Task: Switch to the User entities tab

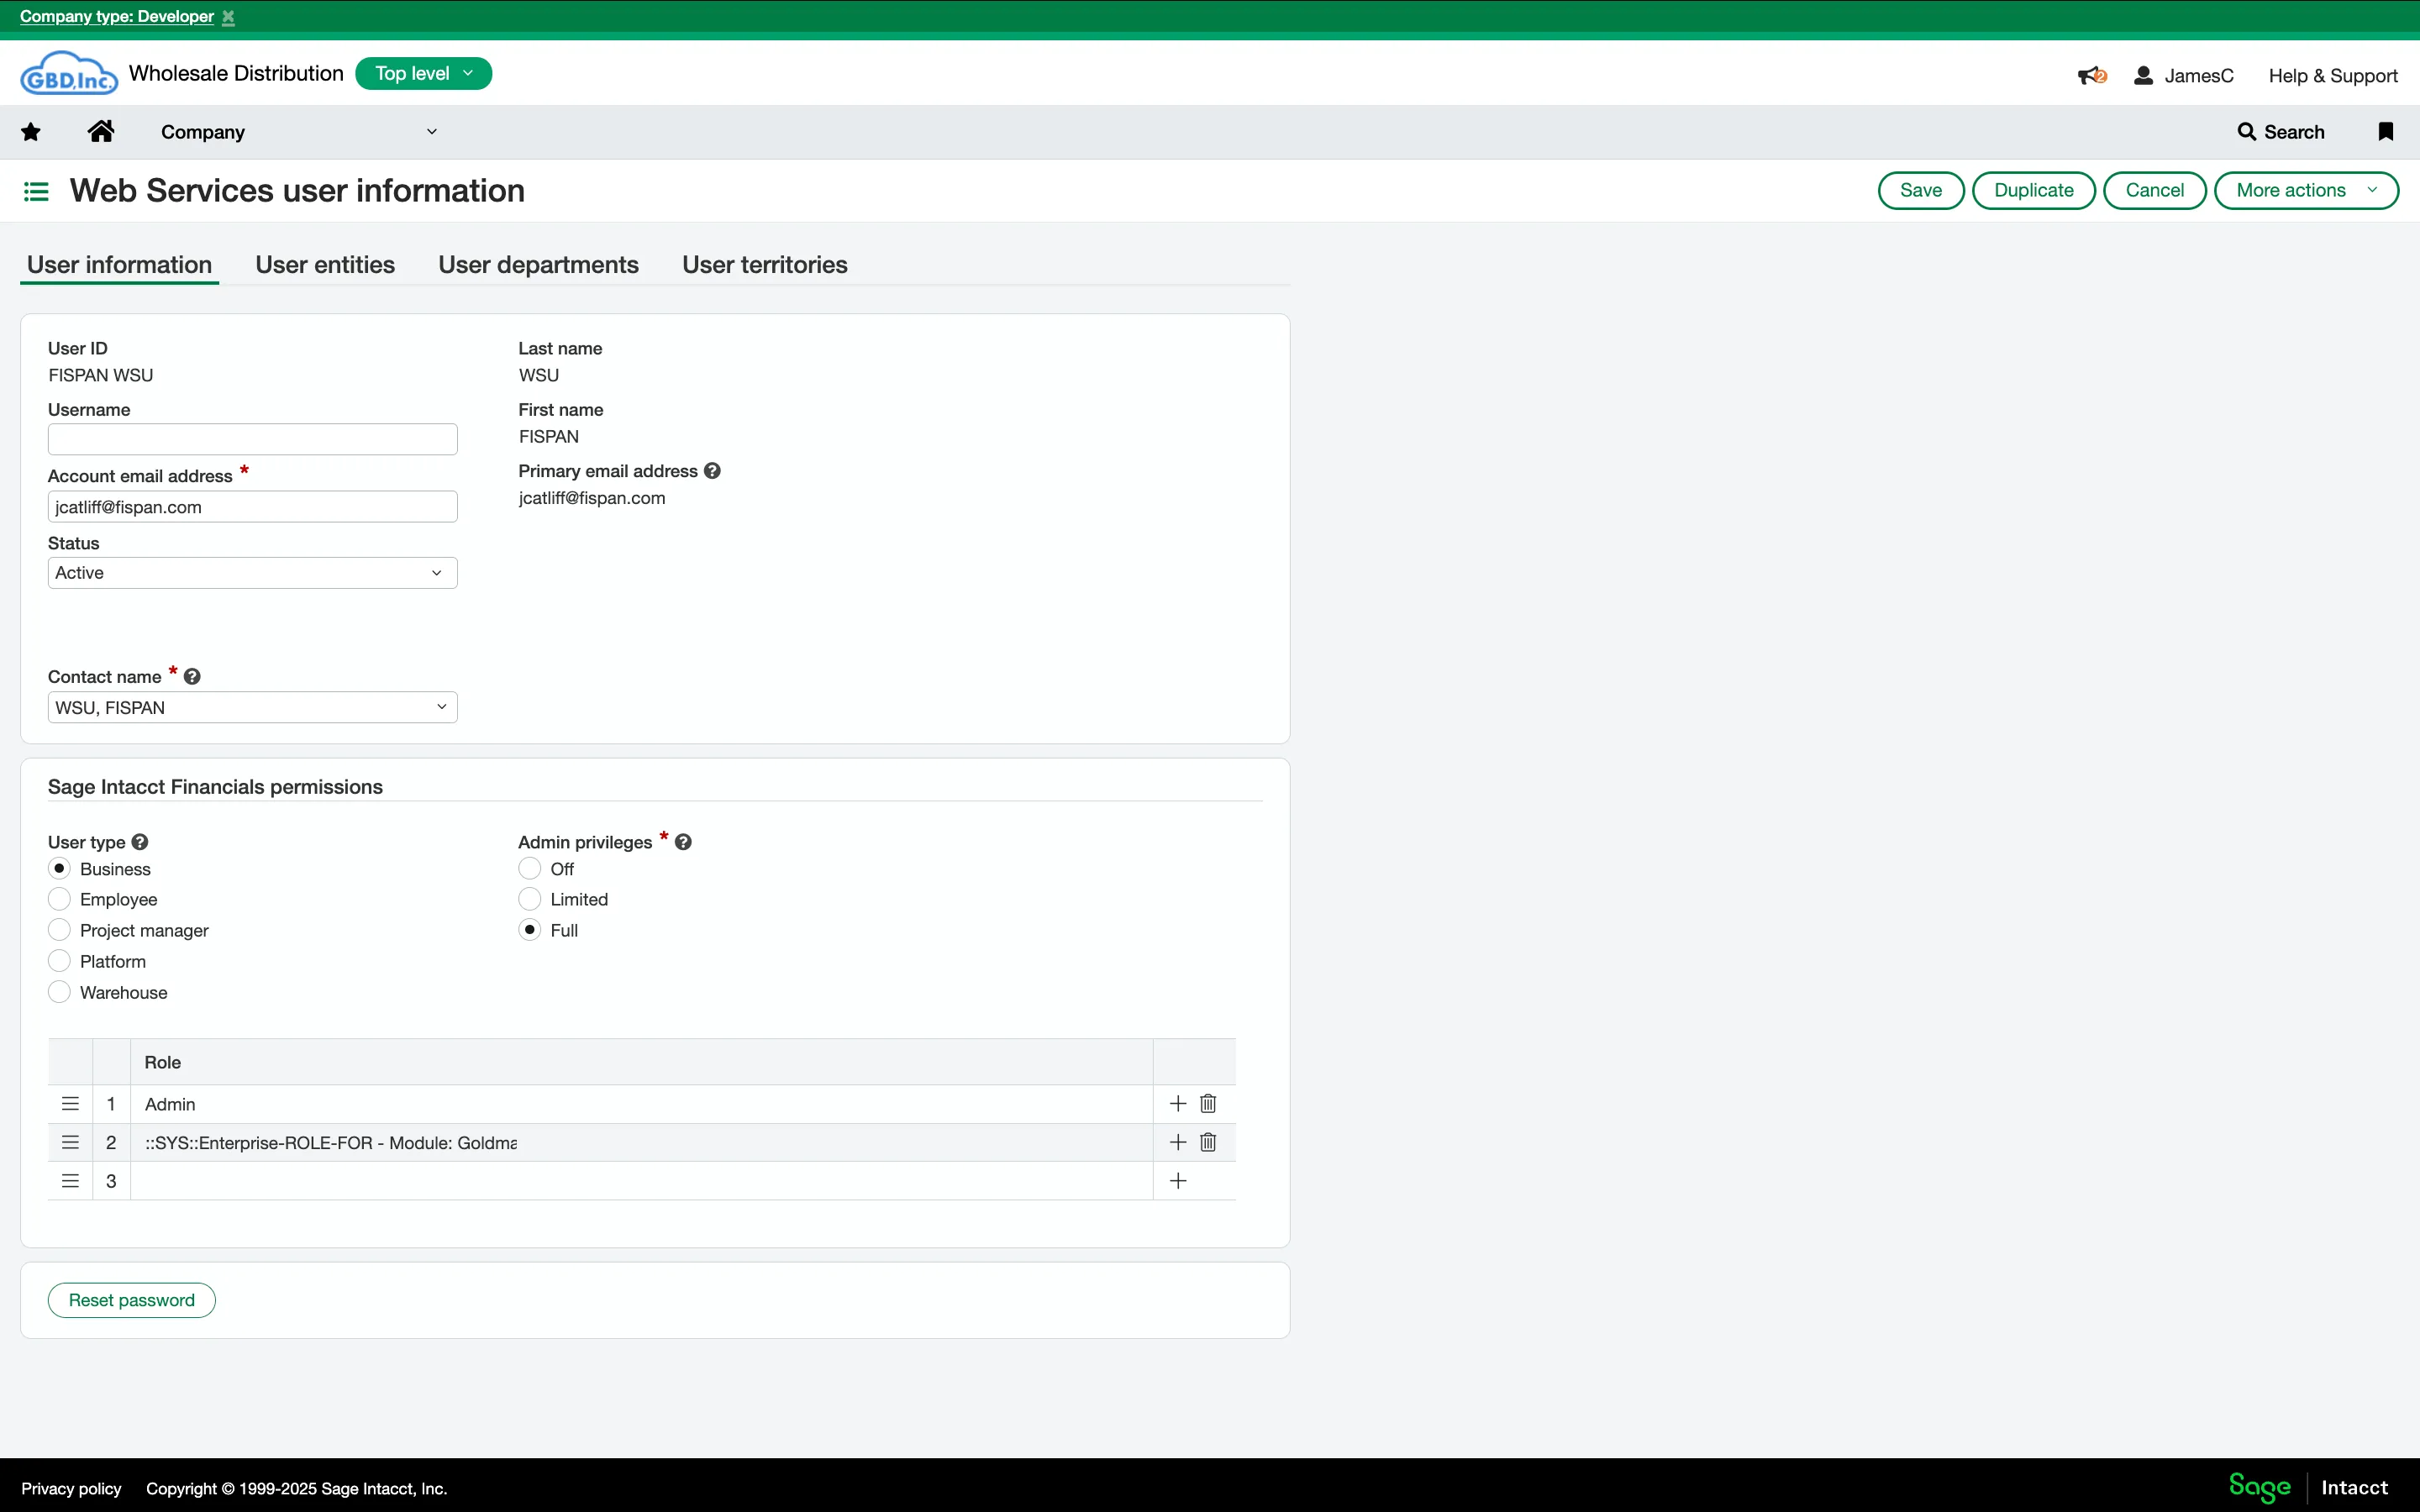Action: pyautogui.click(x=325, y=265)
